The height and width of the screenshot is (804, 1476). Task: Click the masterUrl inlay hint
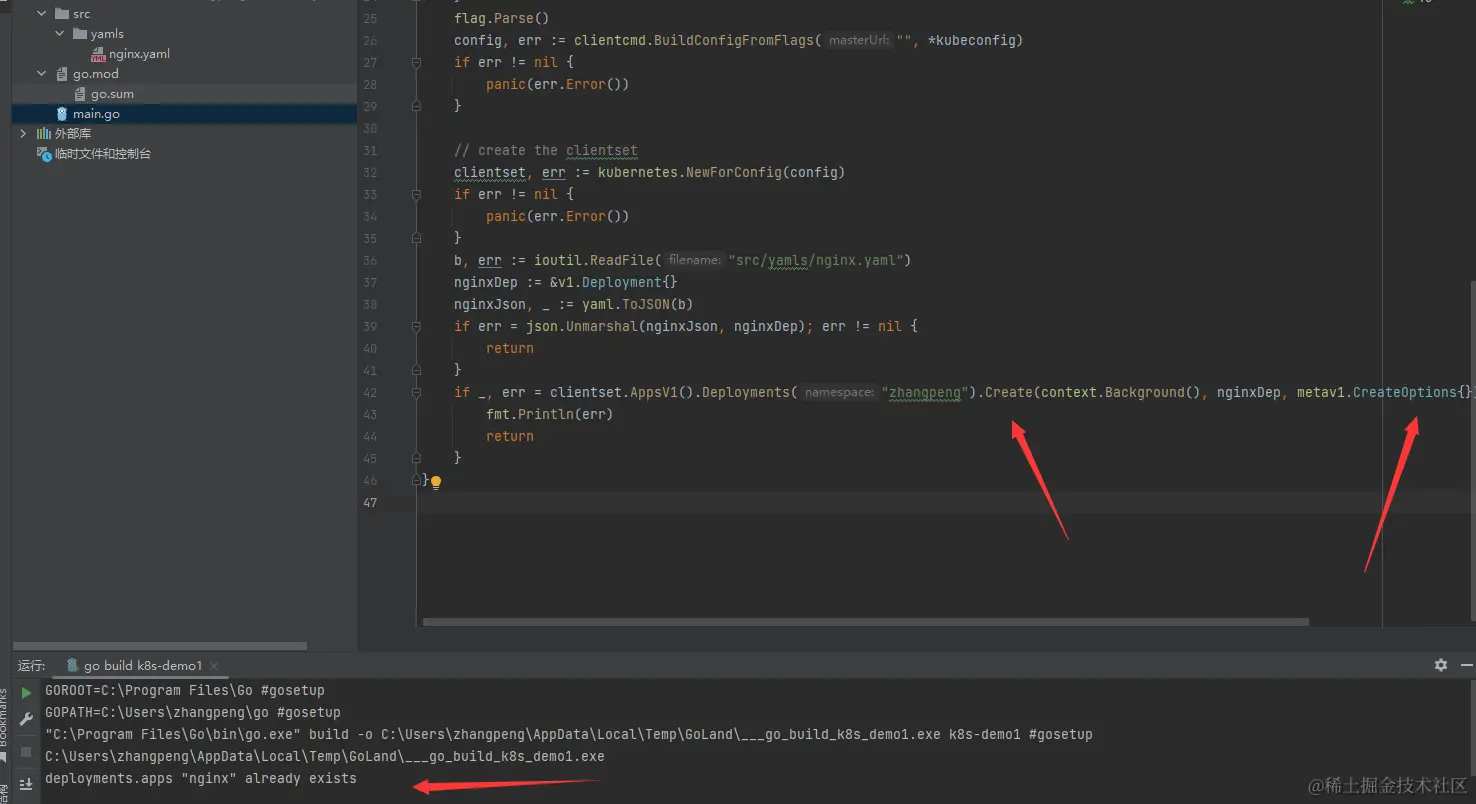click(x=859, y=41)
